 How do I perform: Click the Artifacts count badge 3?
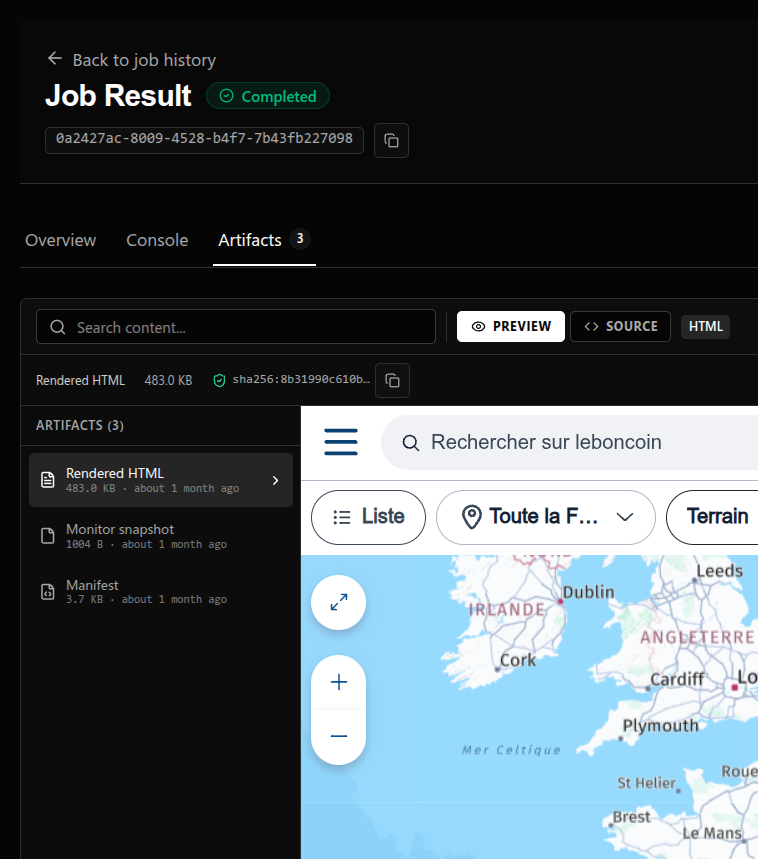click(300, 239)
